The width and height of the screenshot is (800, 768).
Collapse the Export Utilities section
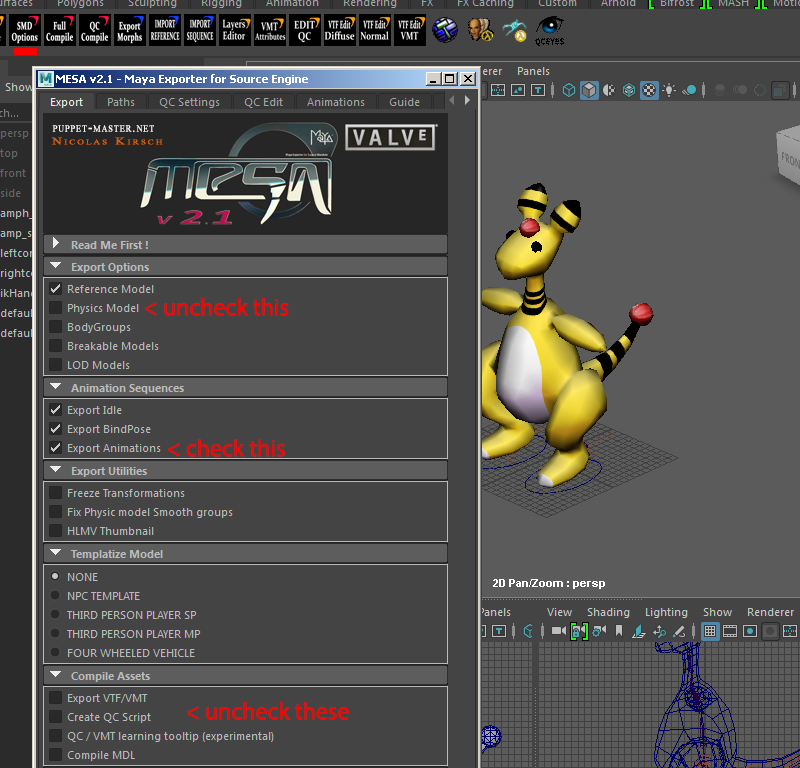(x=245, y=471)
